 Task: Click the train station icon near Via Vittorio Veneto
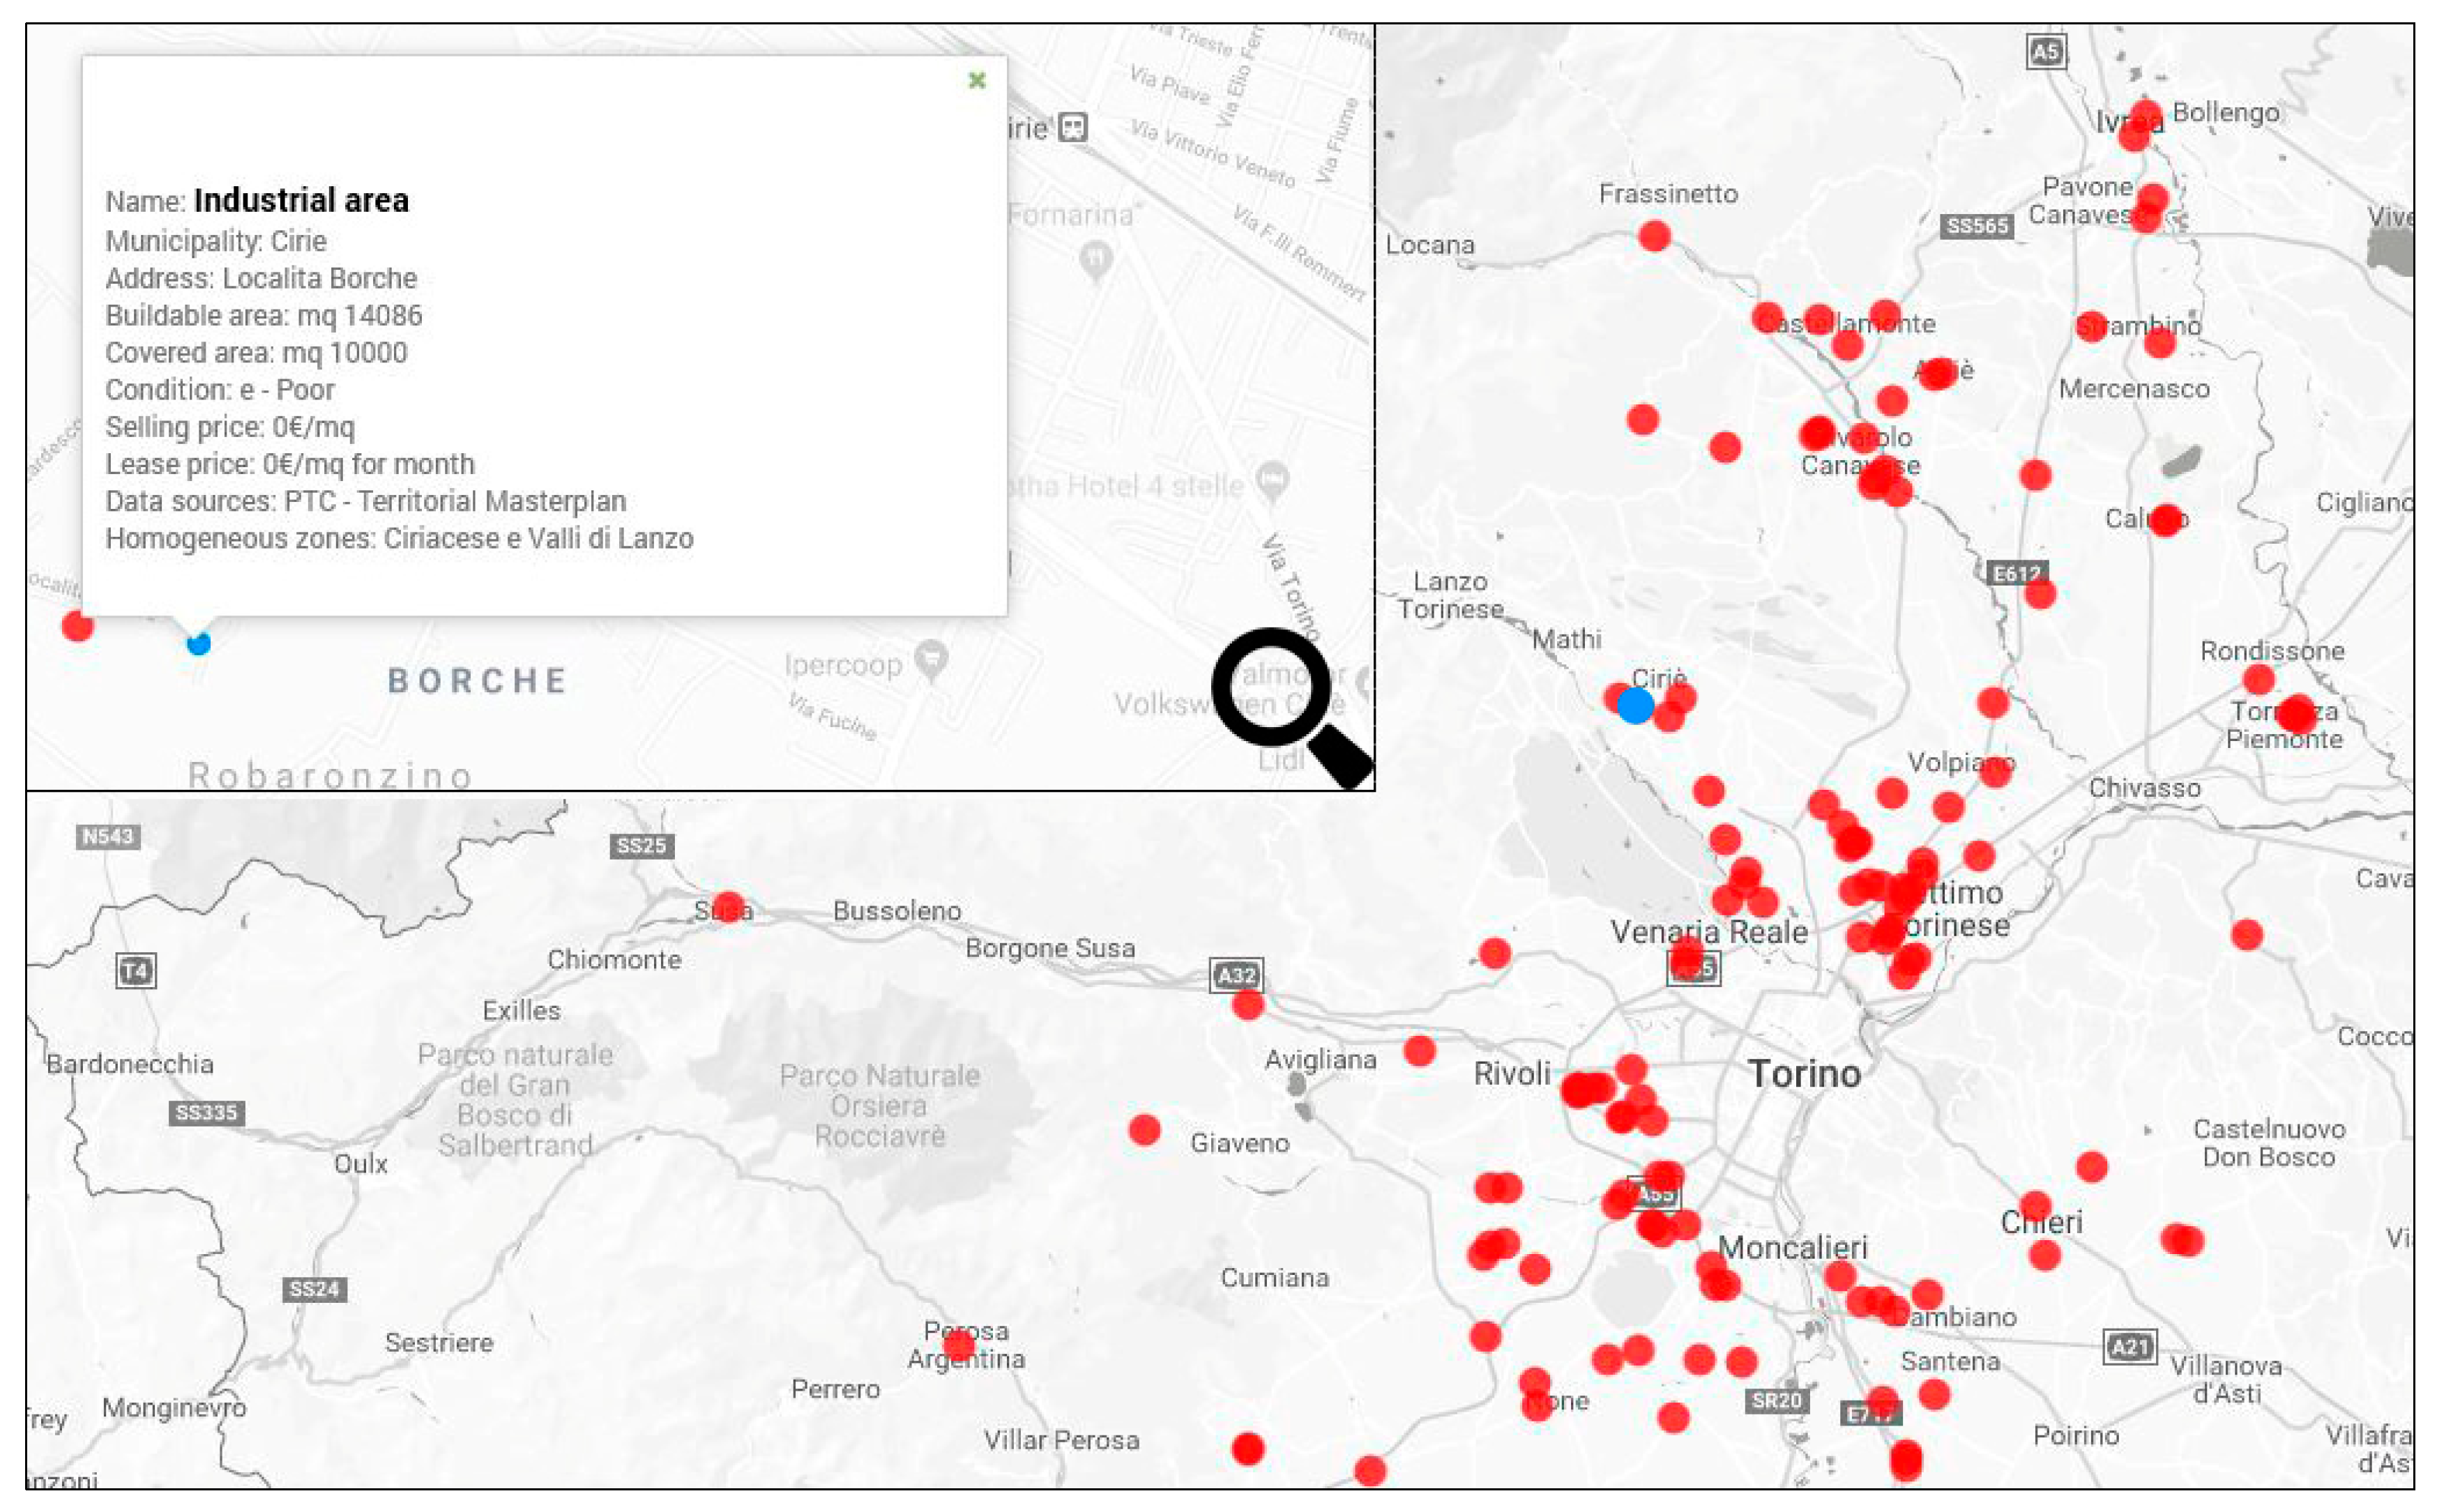point(1073,128)
